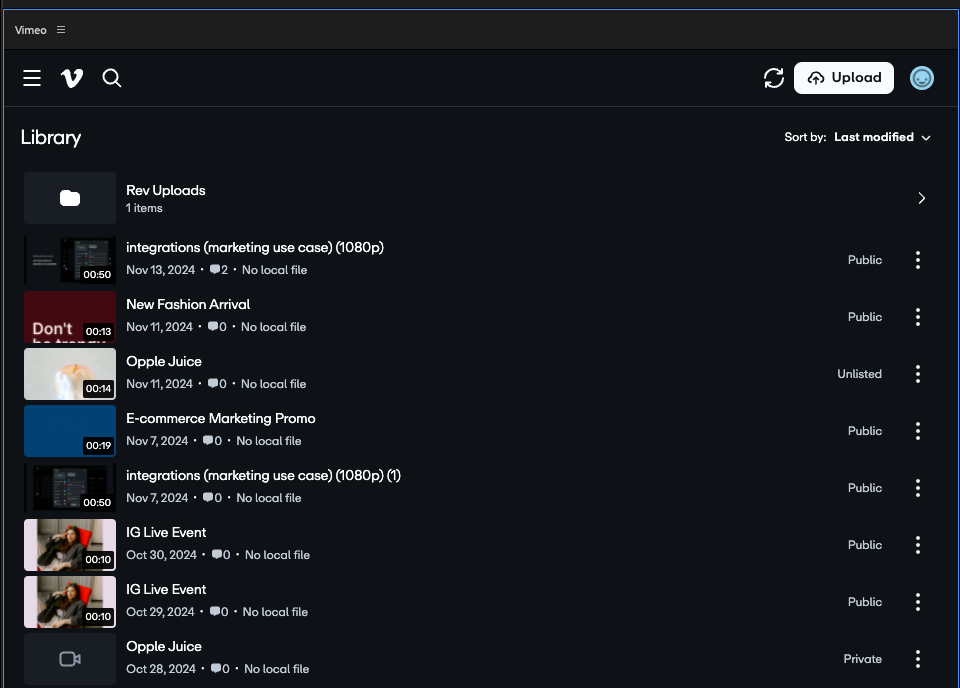Image resolution: width=960 pixels, height=688 pixels.
Task: Open options for private Opple Juice video
Action: click(917, 659)
